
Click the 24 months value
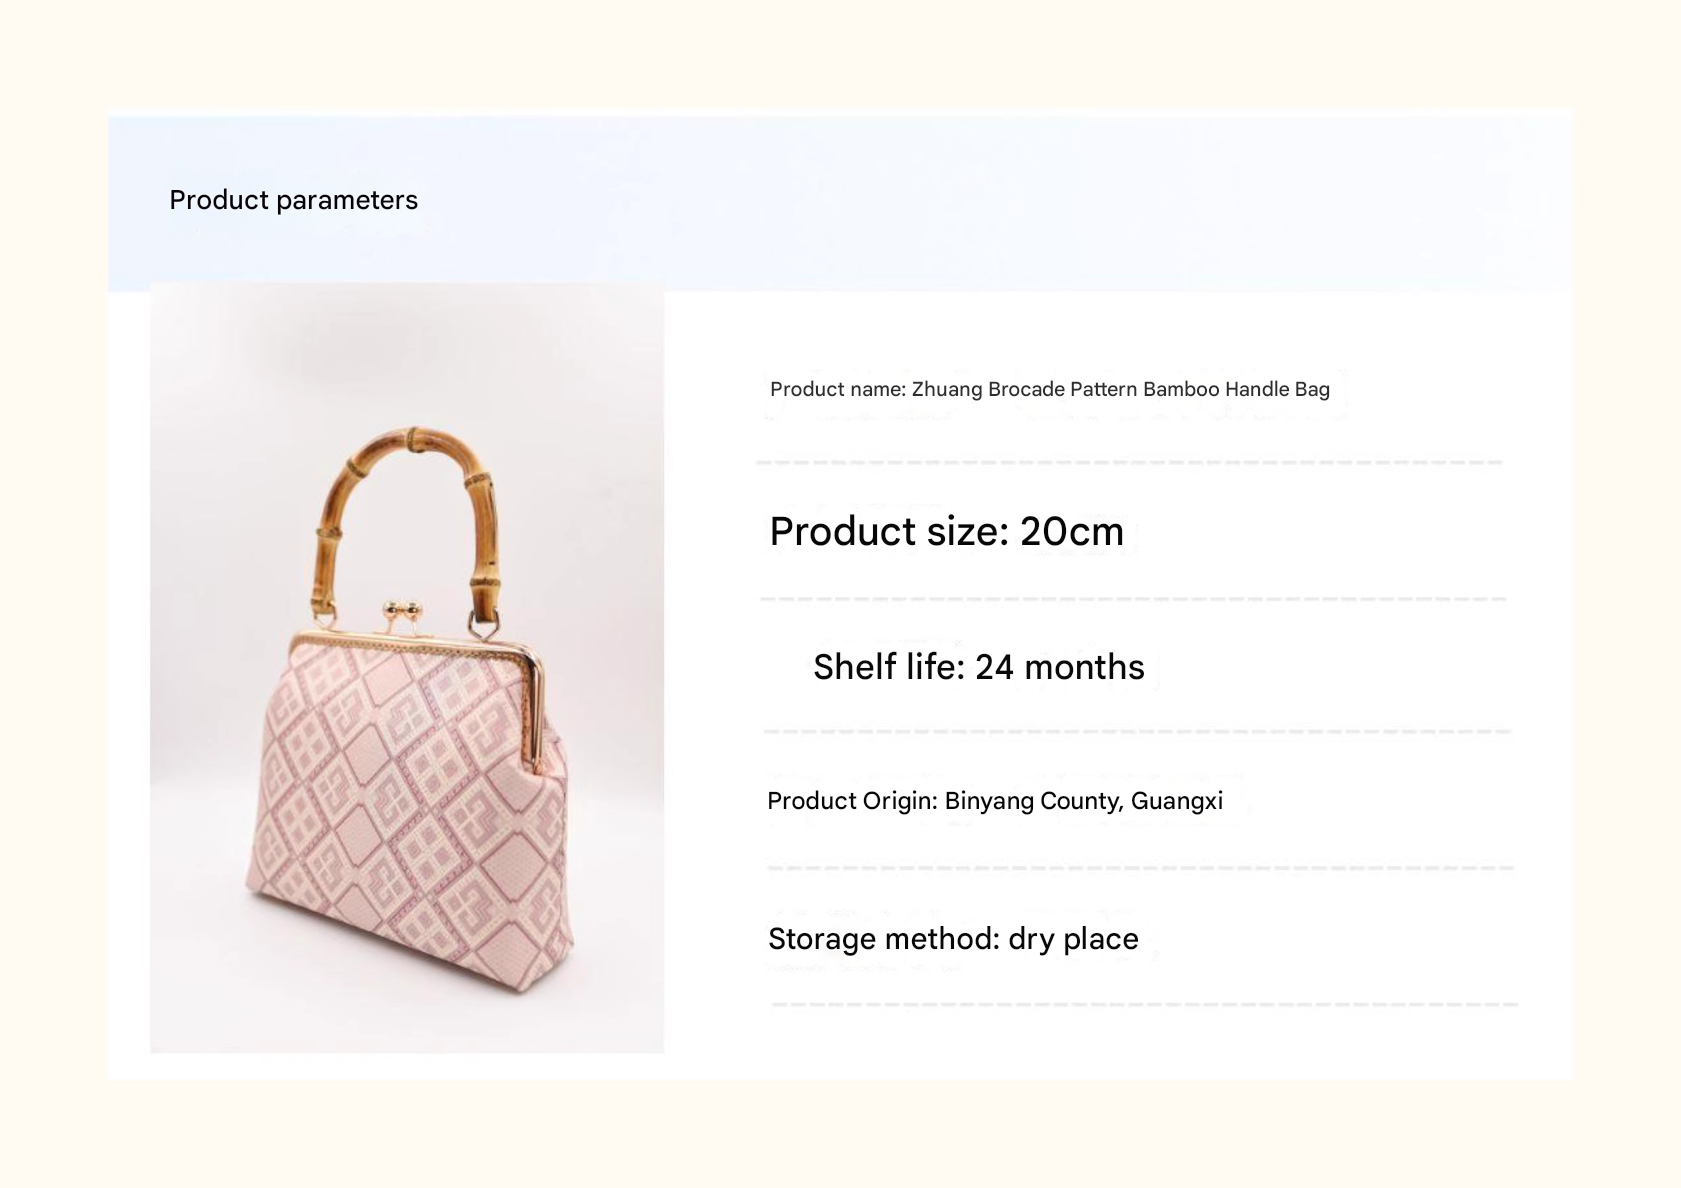point(1060,667)
